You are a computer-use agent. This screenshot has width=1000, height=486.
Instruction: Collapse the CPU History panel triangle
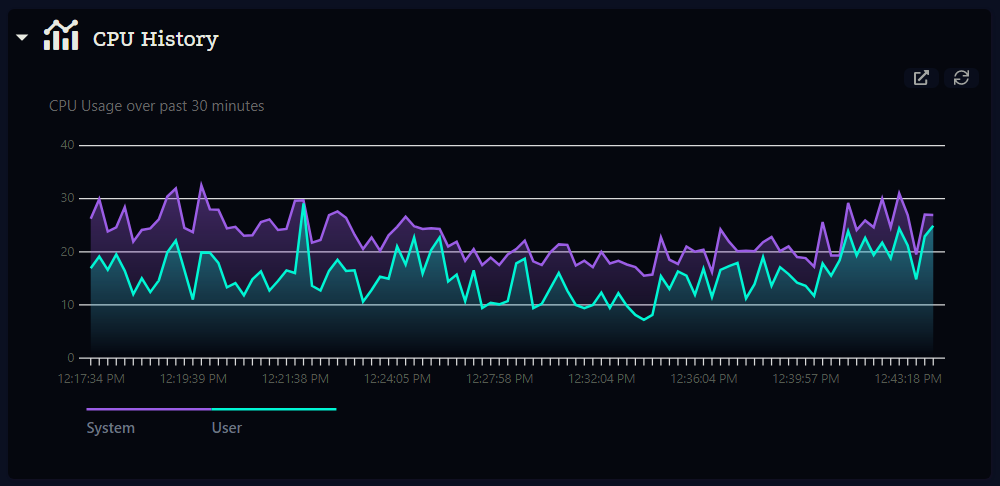[22, 39]
